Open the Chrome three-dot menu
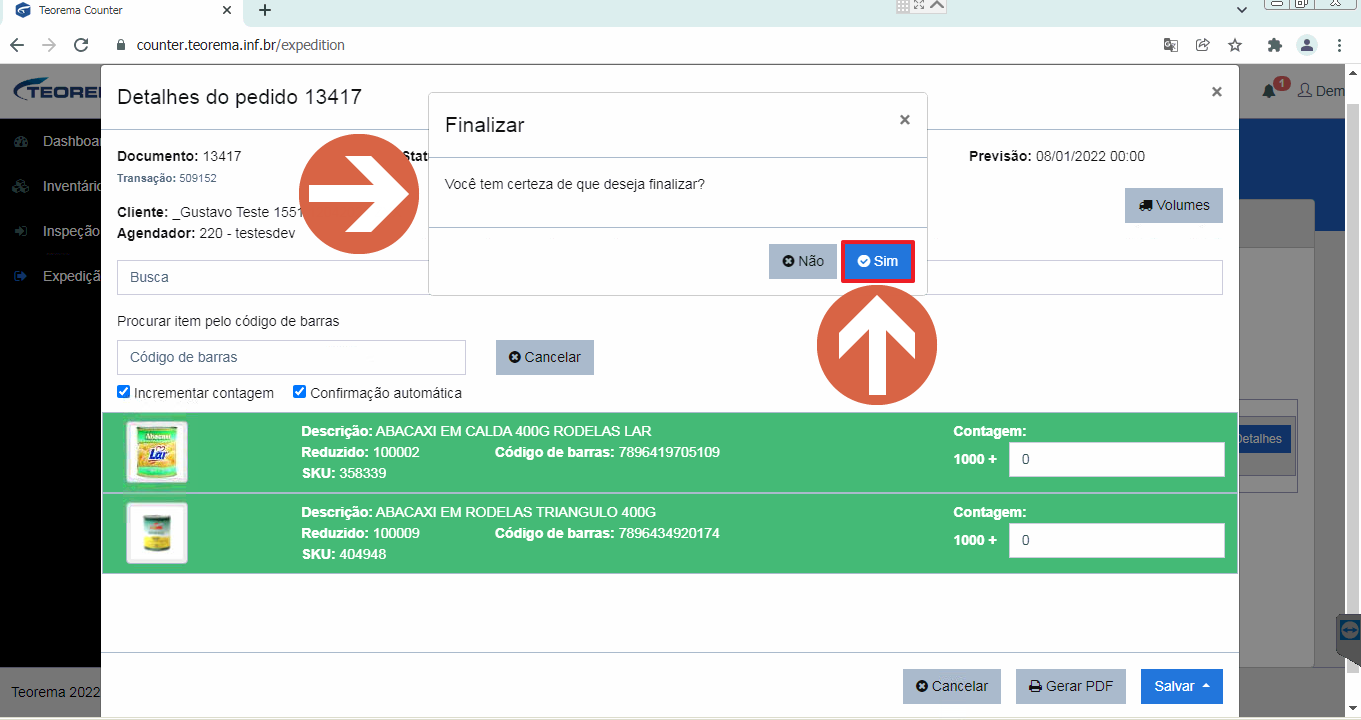The height and width of the screenshot is (720, 1361). point(1339,45)
